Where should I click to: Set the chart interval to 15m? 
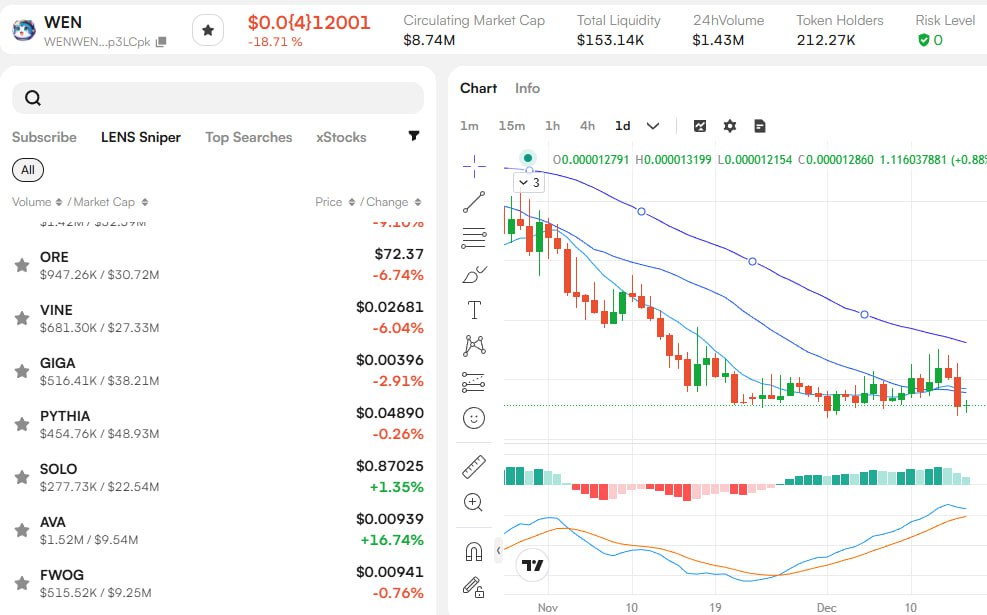[512, 126]
